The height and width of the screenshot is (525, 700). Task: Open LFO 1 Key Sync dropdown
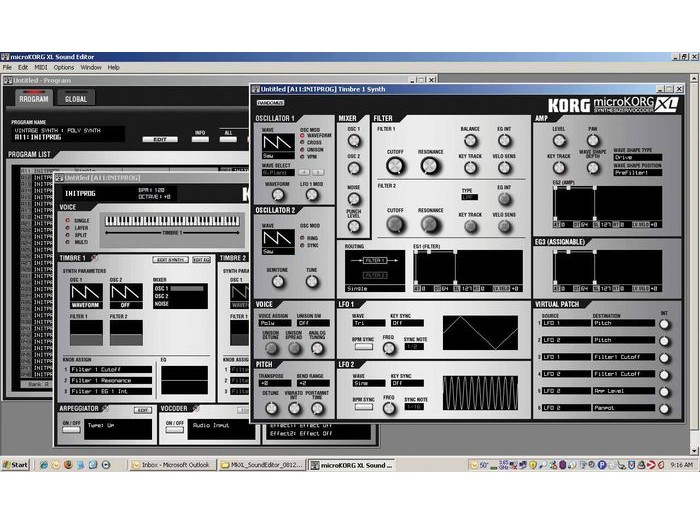pyautogui.click(x=407, y=323)
